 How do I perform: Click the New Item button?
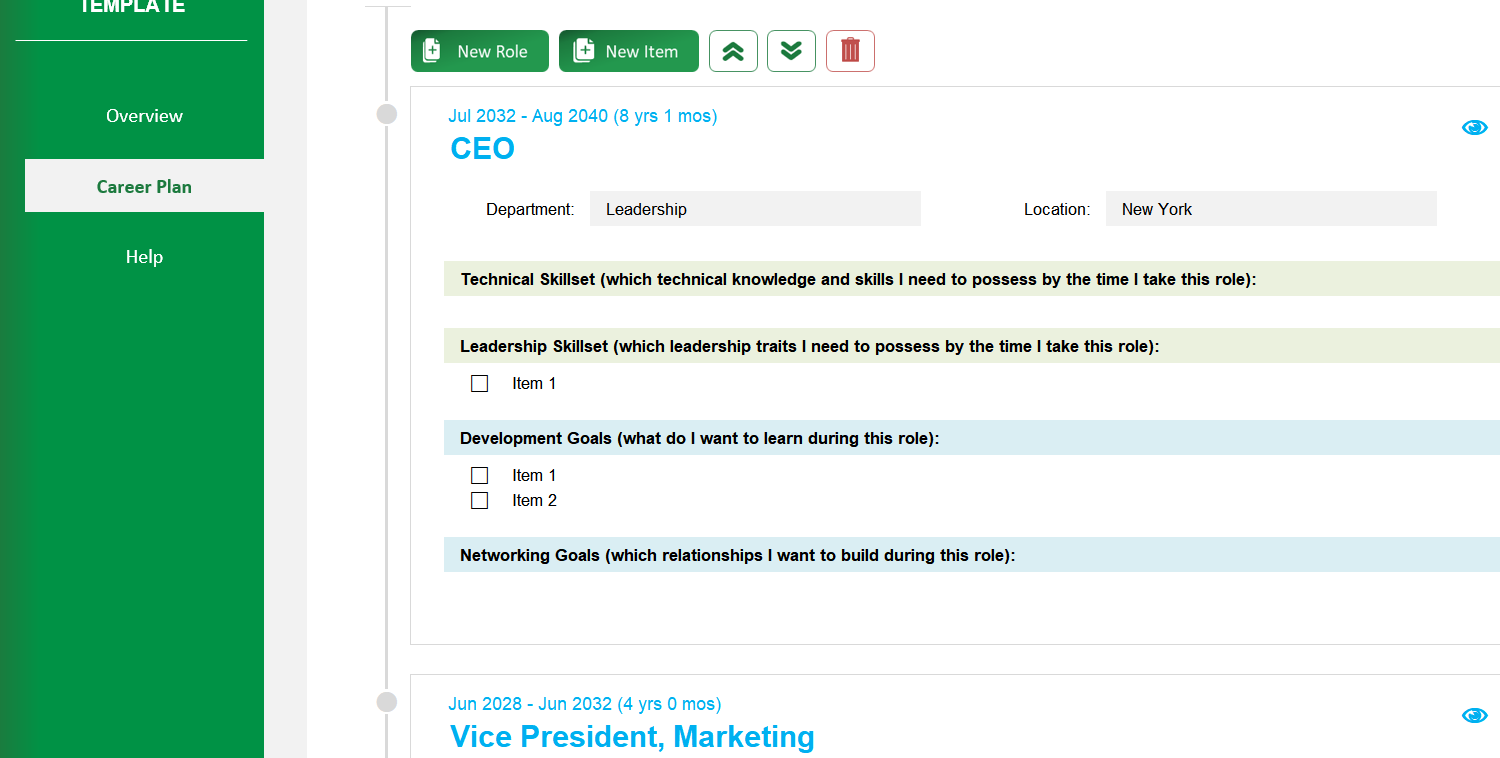[x=627, y=51]
